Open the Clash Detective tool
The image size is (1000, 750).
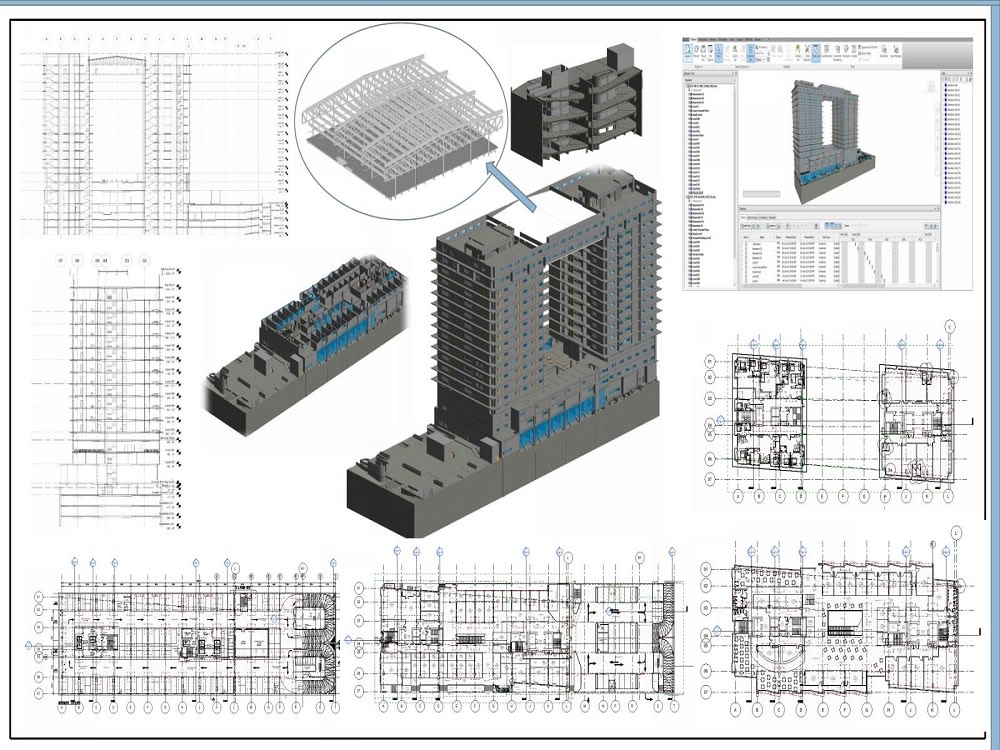(808, 50)
